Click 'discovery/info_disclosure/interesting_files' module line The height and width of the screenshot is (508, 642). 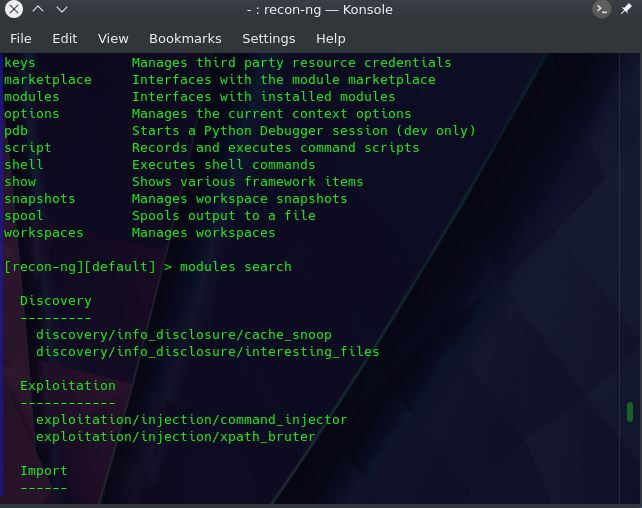point(208,352)
